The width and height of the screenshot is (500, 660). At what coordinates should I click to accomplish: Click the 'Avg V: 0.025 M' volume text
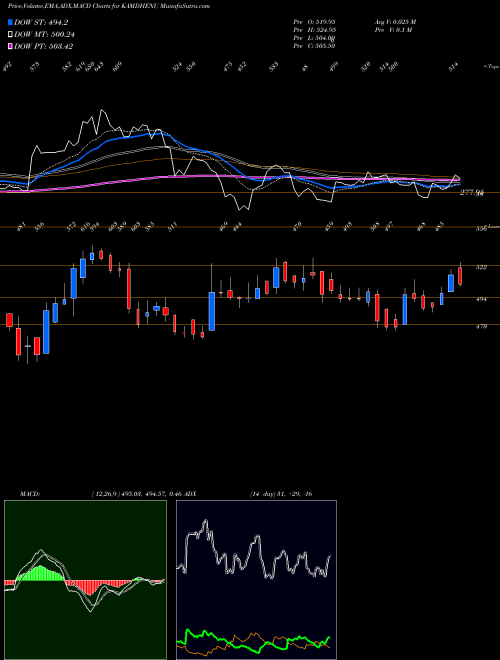pyautogui.click(x=395, y=22)
